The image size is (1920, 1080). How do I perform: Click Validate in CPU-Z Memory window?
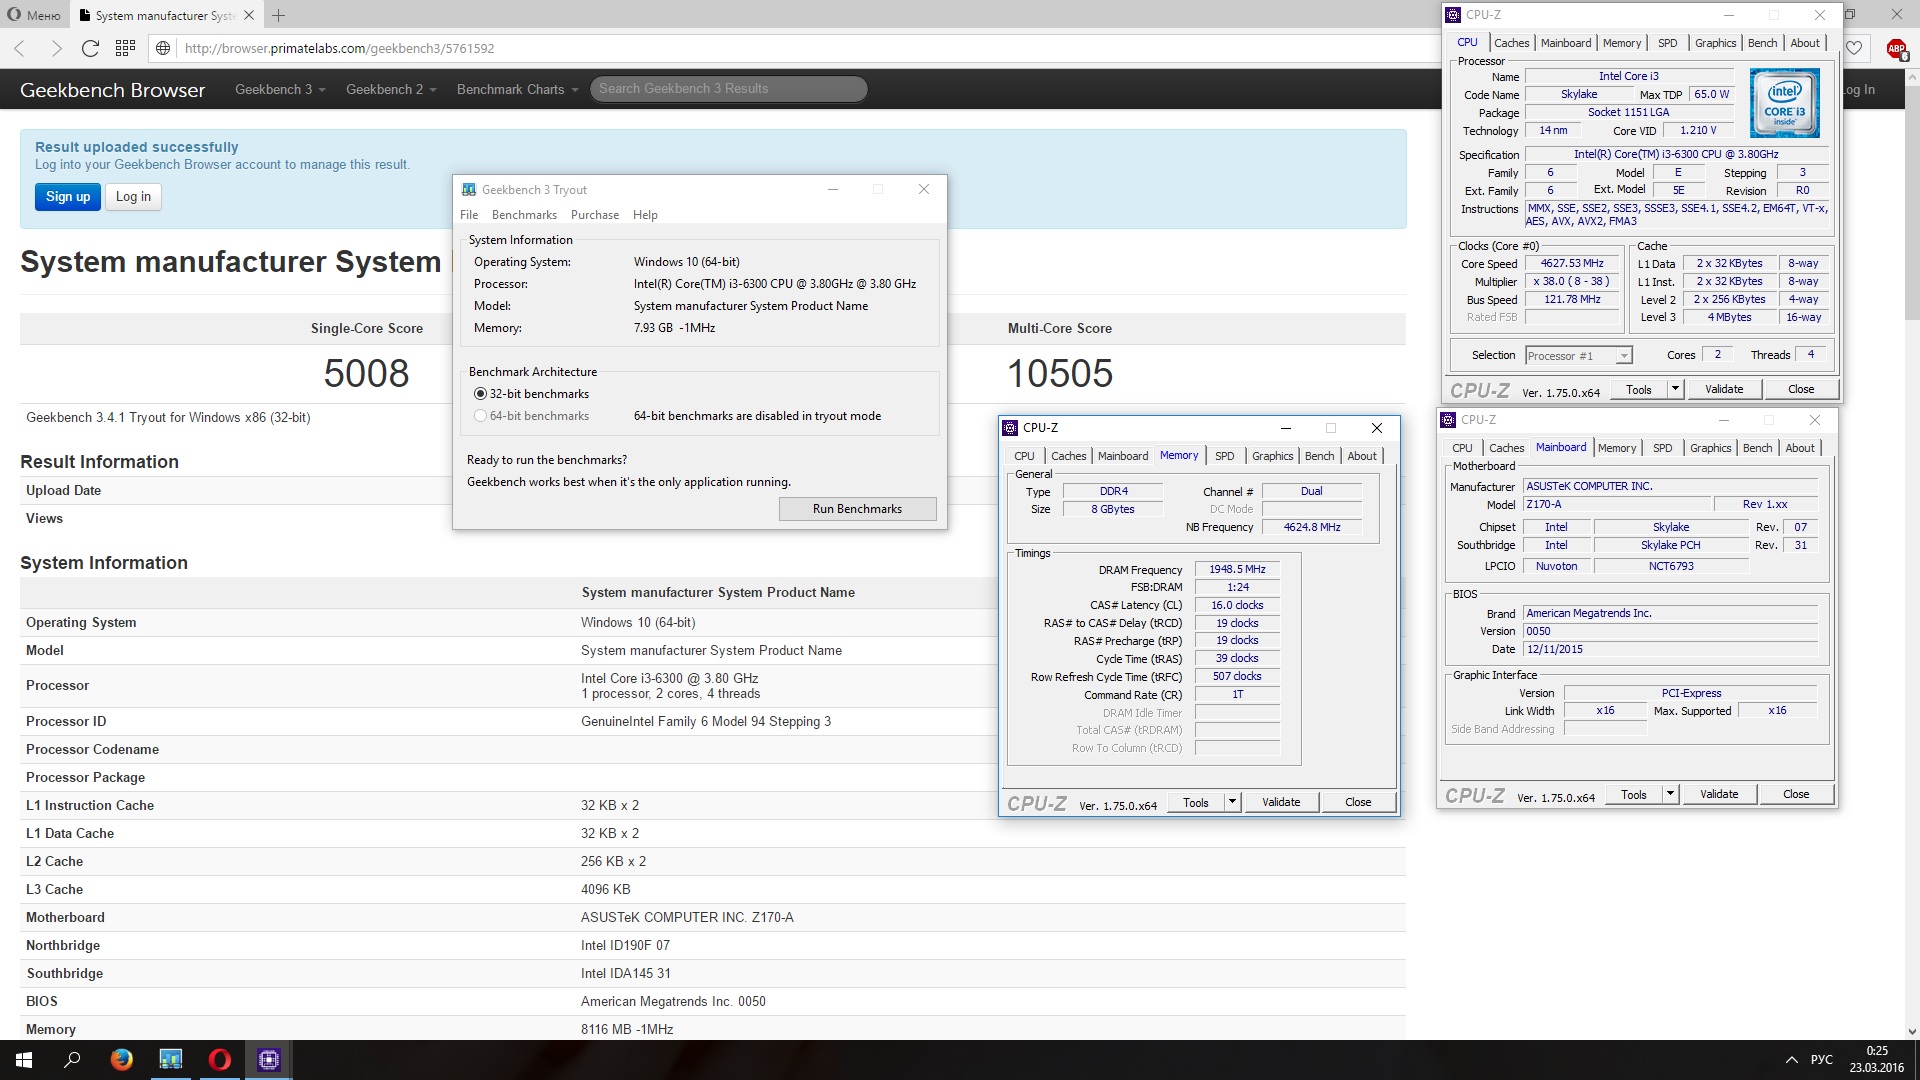1281,802
